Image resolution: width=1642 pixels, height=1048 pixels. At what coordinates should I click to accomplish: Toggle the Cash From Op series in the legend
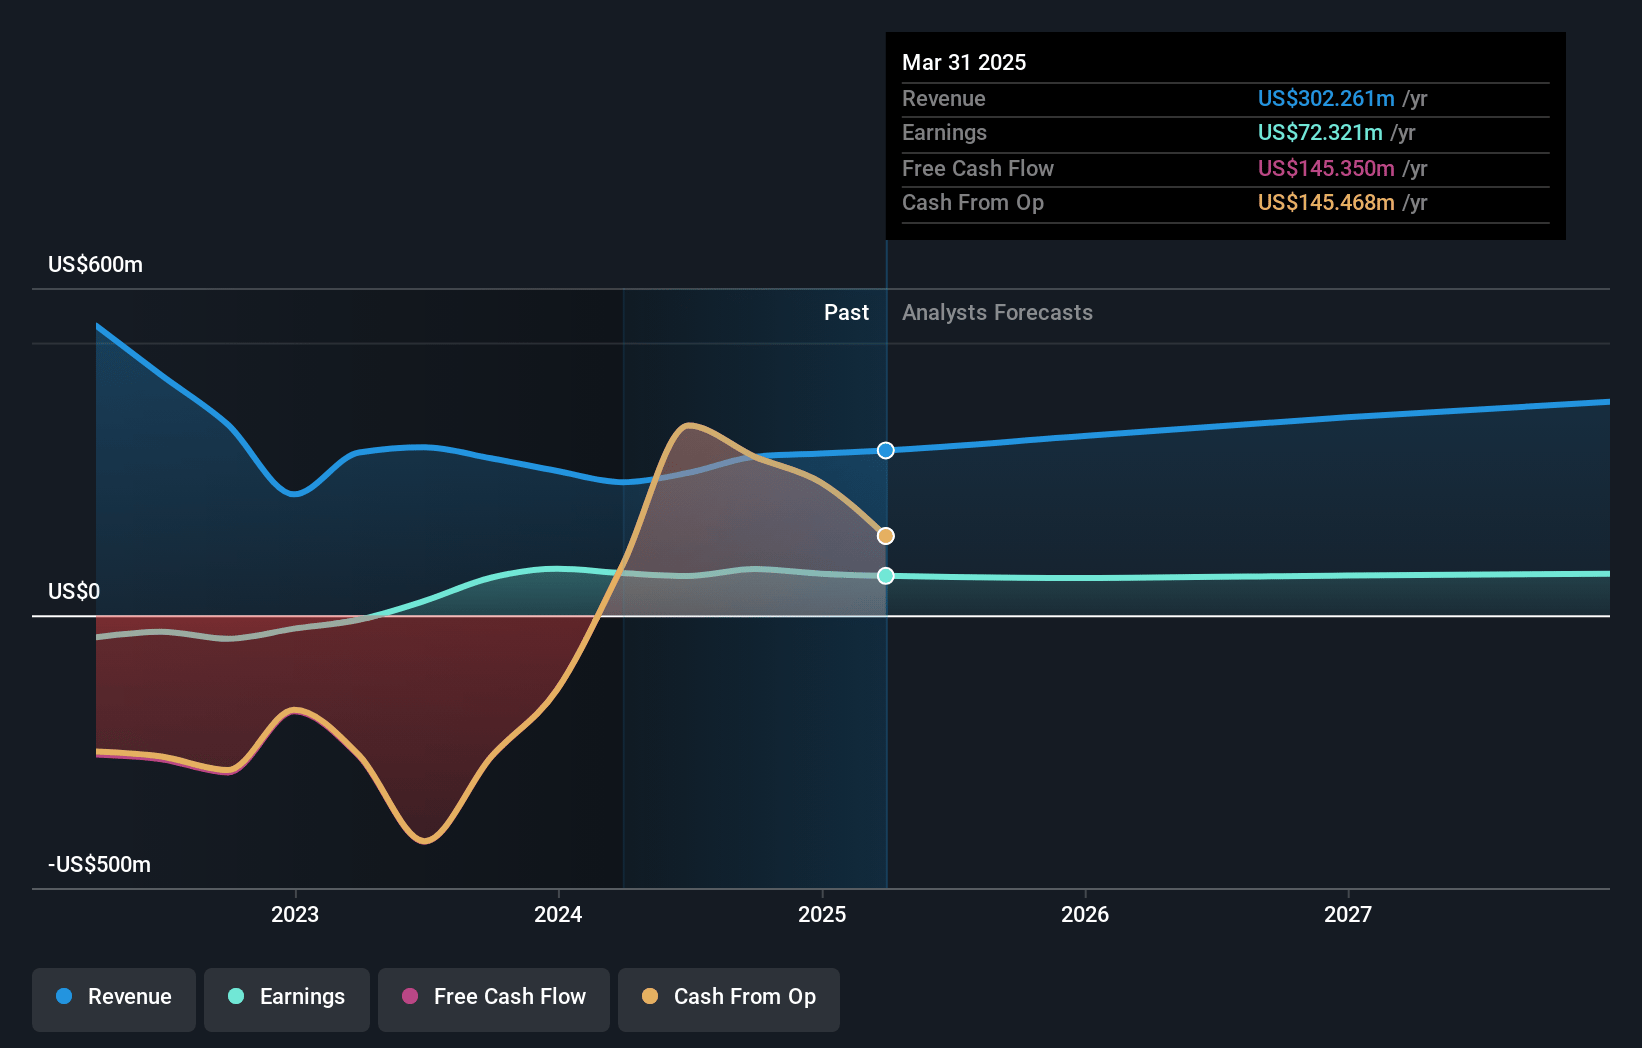pos(729,999)
